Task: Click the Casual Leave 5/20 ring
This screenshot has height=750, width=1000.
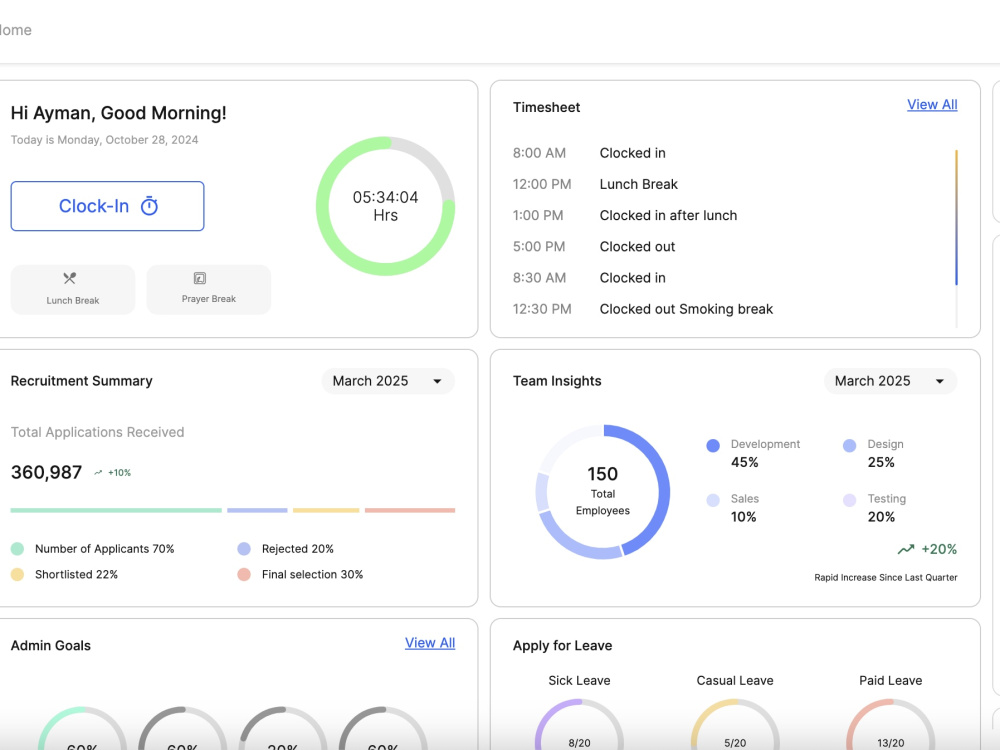Action: [735, 724]
